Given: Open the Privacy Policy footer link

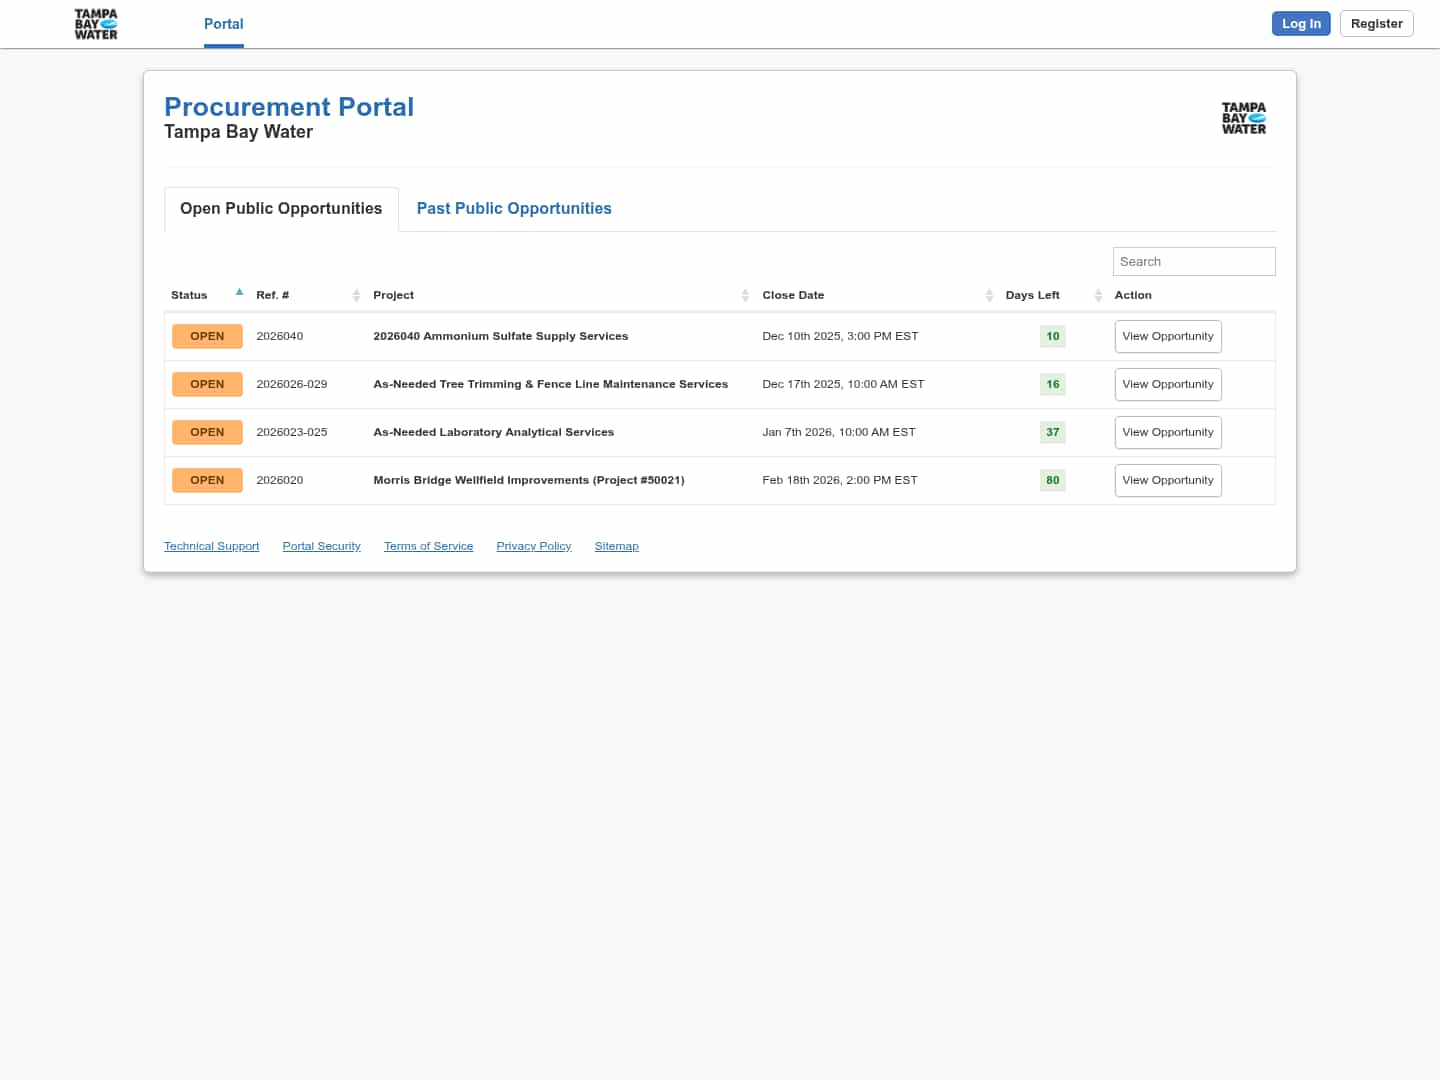Looking at the screenshot, I should click(533, 546).
